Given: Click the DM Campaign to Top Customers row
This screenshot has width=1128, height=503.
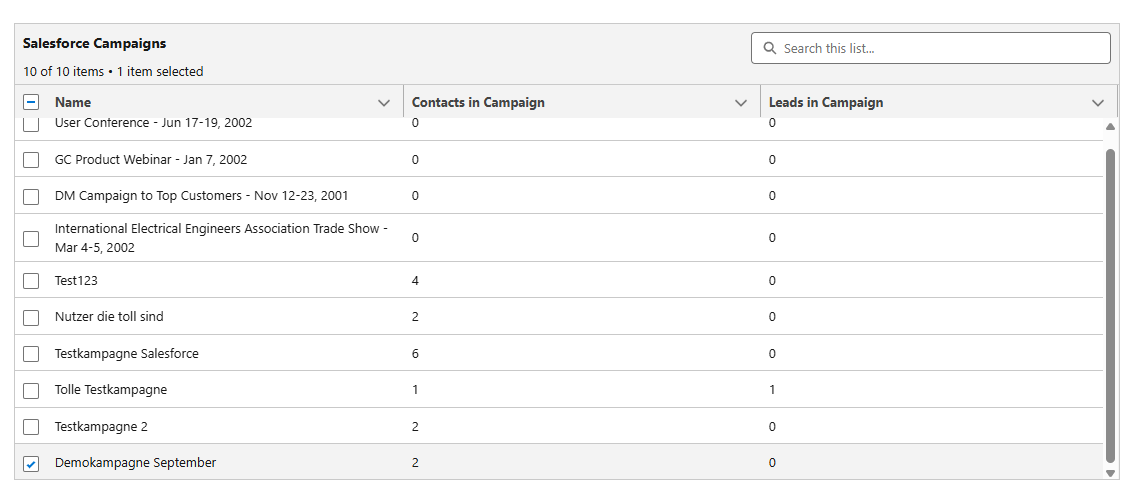Looking at the screenshot, I should [201, 196].
